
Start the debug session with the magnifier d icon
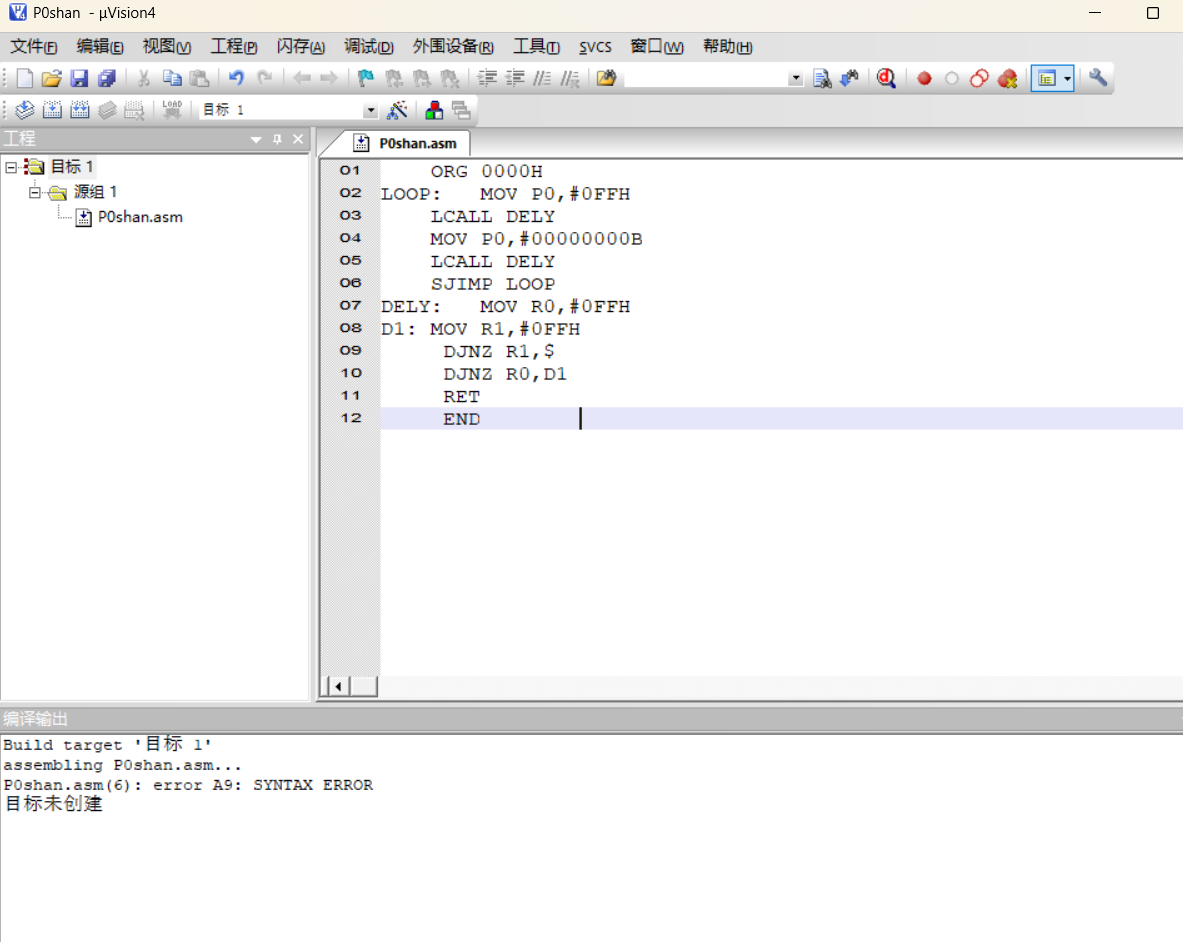pyautogui.click(x=886, y=78)
